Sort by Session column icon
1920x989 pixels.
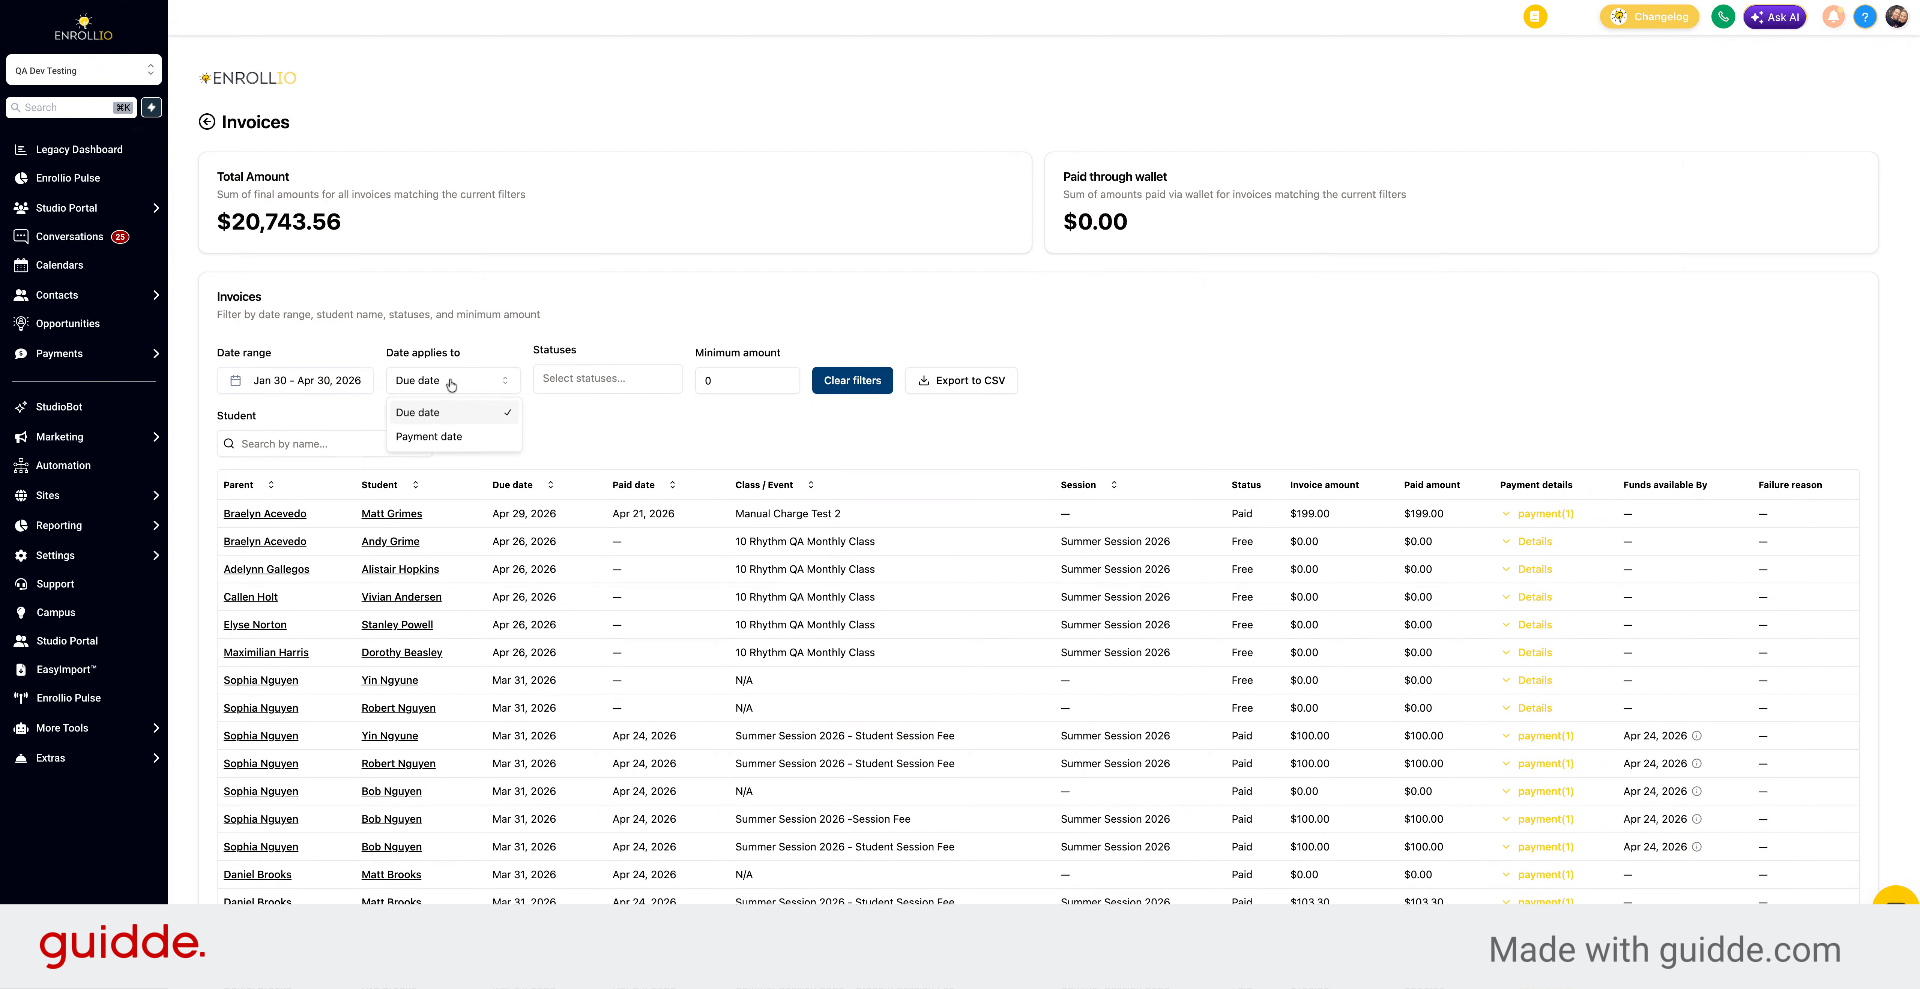(1114, 485)
